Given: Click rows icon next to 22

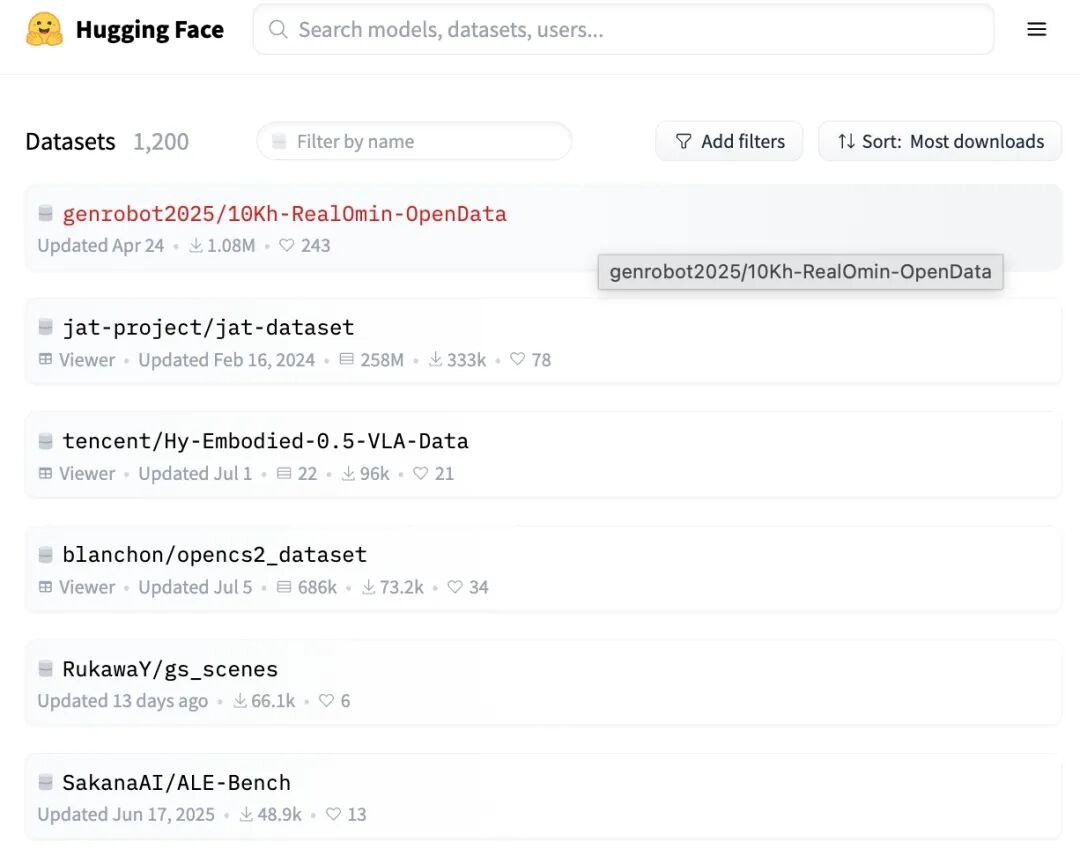Looking at the screenshot, I should point(284,473).
